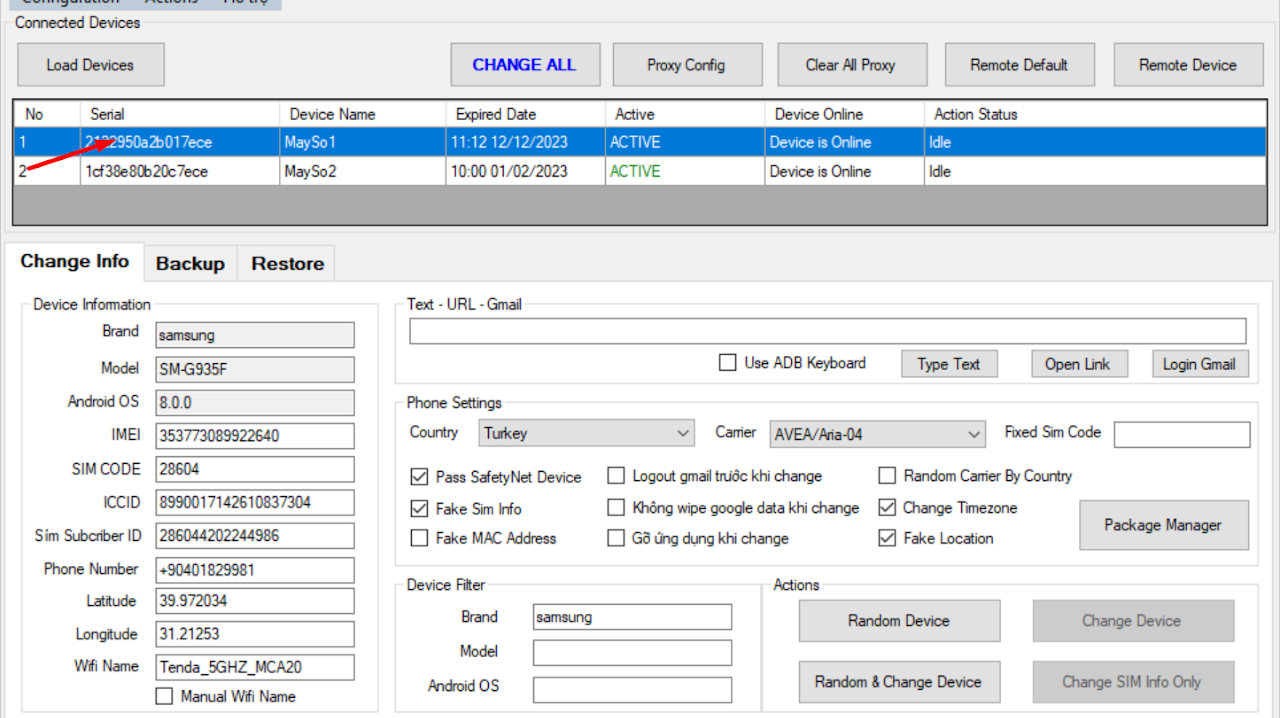
Task: Open the Proxy Config settings
Action: pos(686,65)
